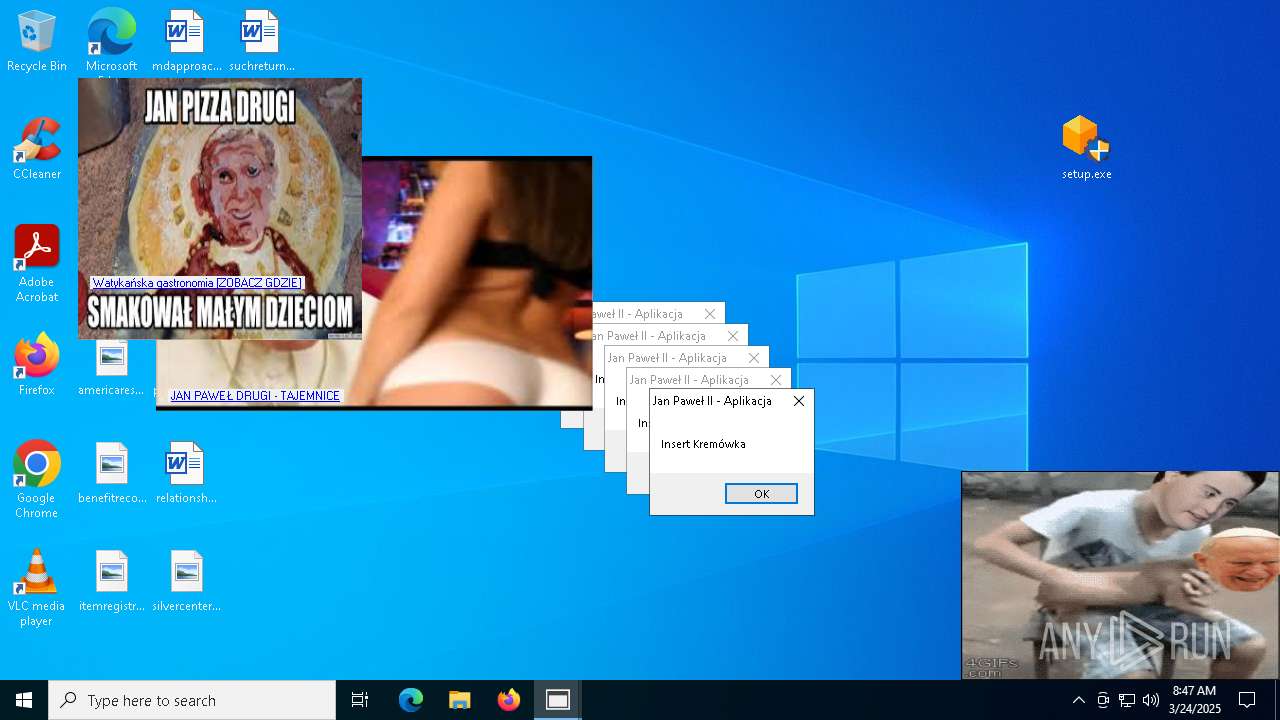Follow the JAN PAWEŁ DRUGI - TAJEMNICE link
The width and height of the screenshot is (1280, 720).
(255, 396)
